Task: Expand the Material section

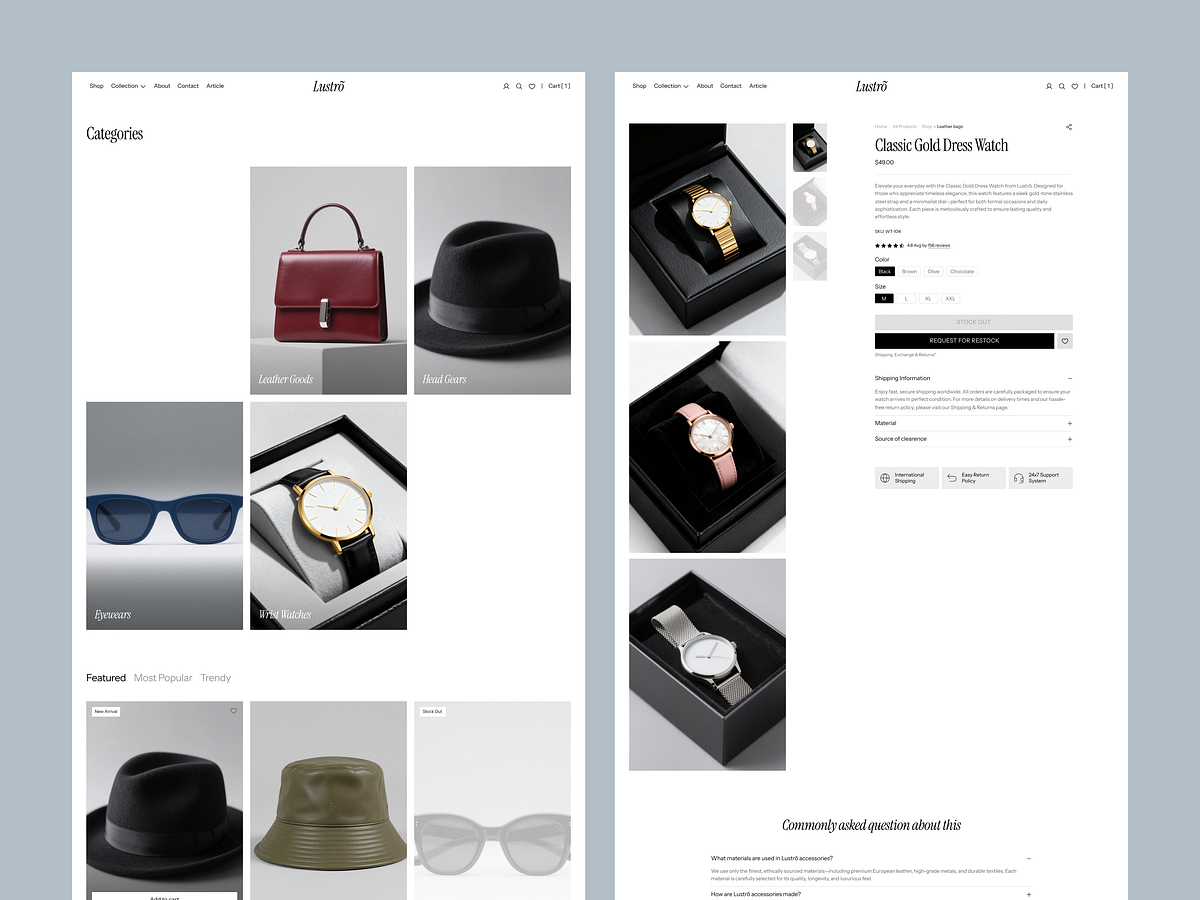Action: pyautogui.click(x=1069, y=423)
